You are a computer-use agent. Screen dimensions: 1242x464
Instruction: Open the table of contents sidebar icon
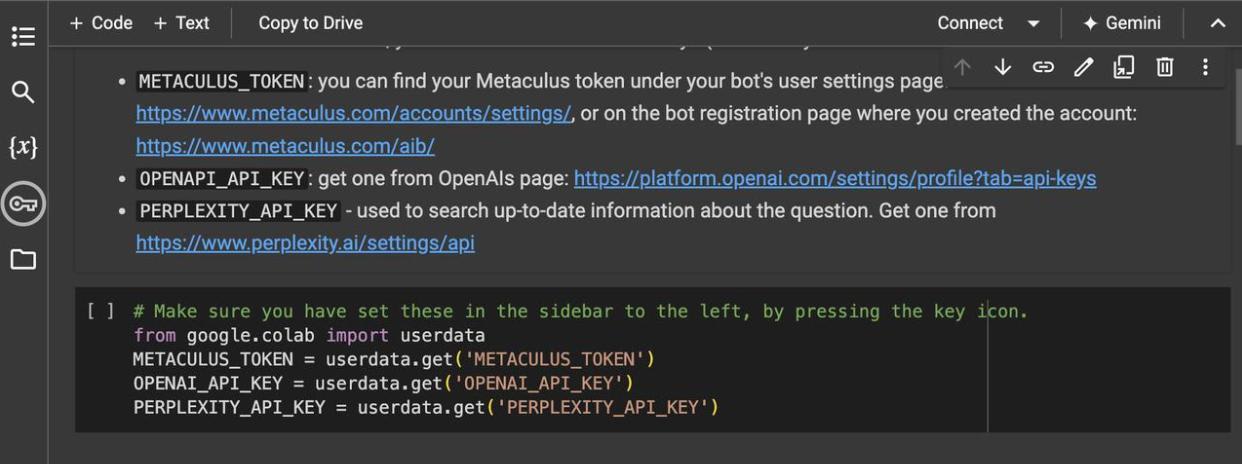coord(22,37)
